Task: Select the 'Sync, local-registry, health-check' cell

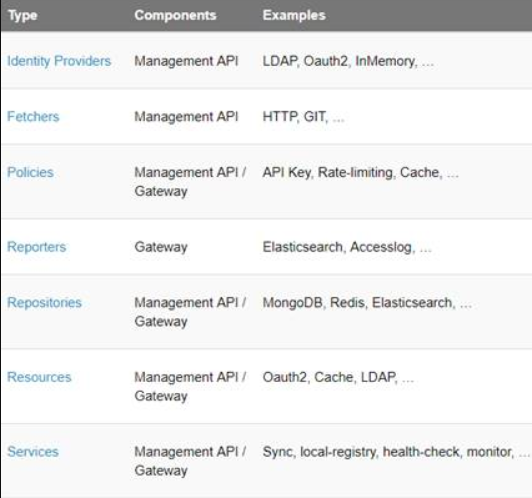Action: tap(396, 452)
